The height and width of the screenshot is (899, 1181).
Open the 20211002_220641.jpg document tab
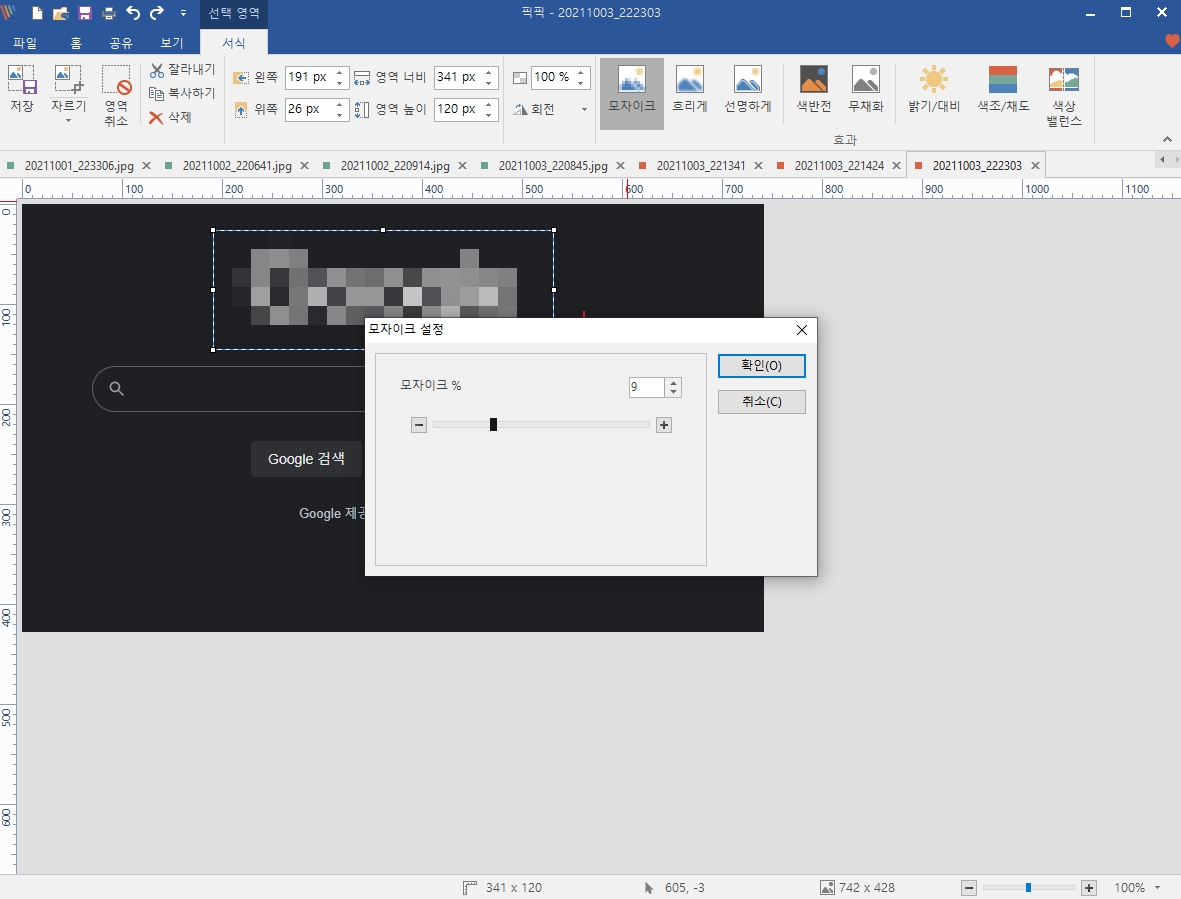[237, 166]
